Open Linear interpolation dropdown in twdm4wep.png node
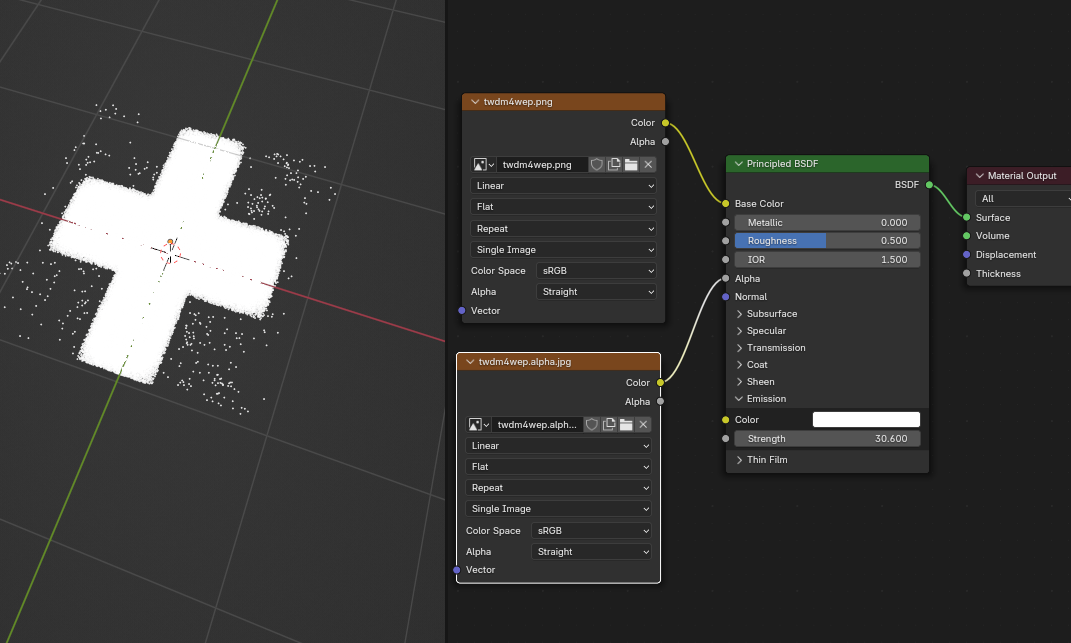The height and width of the screenshot is (643, 1071). click(x=564, y=186)
